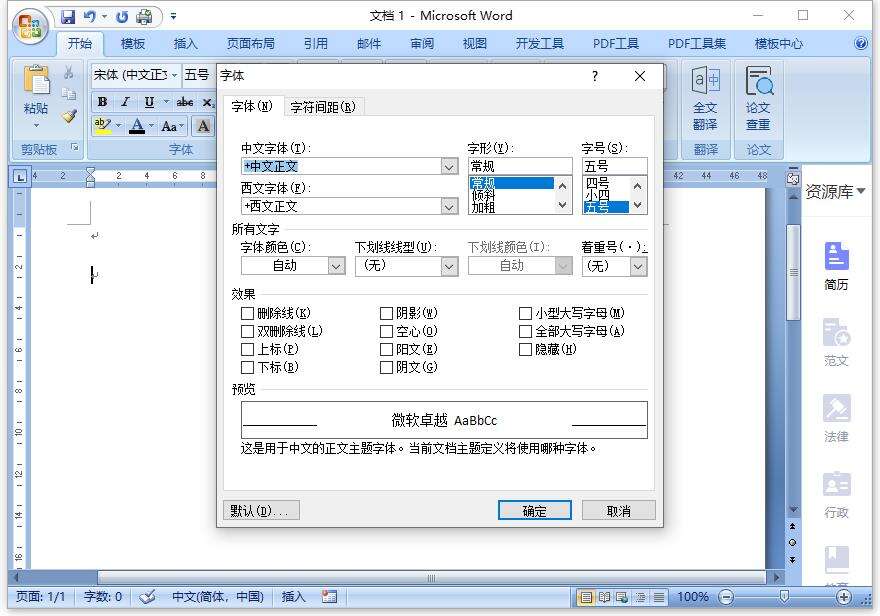The width and height of the screenshot is (880, 616).
Task: Open the font color A dropdown arrow in ribbon
Action: 150,126
